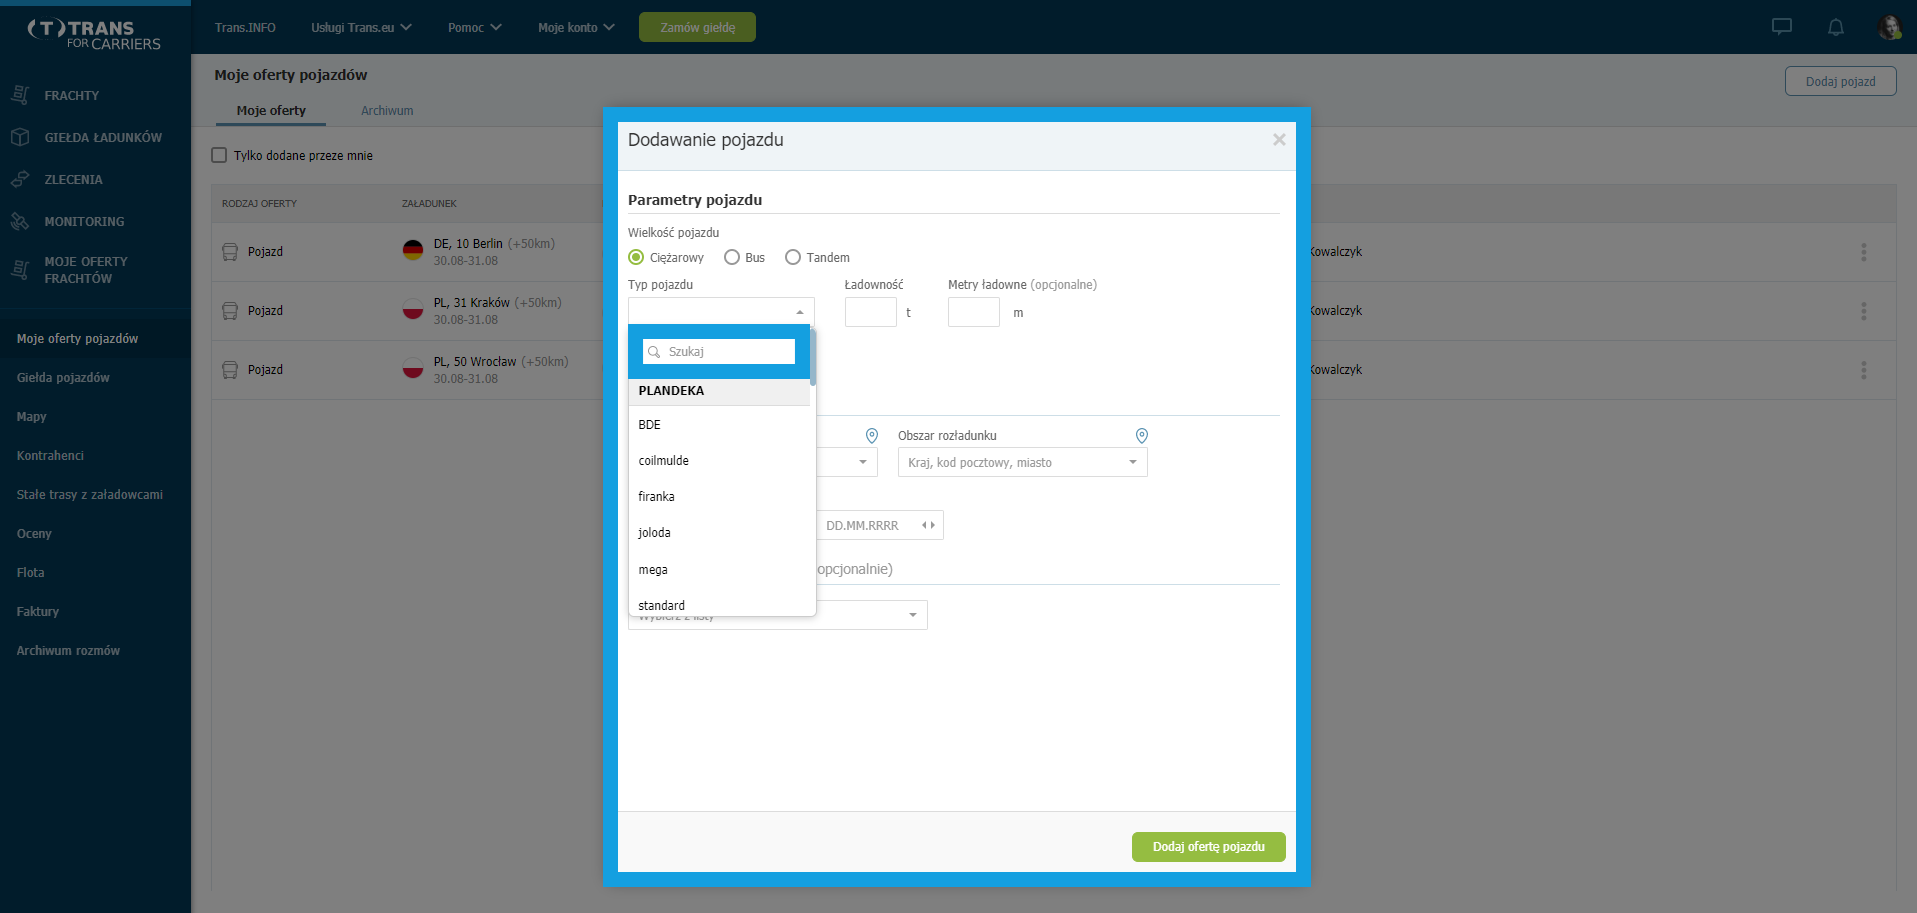Click vehicle icon in Kraków offer row
1917x913 pixels.
230,311
